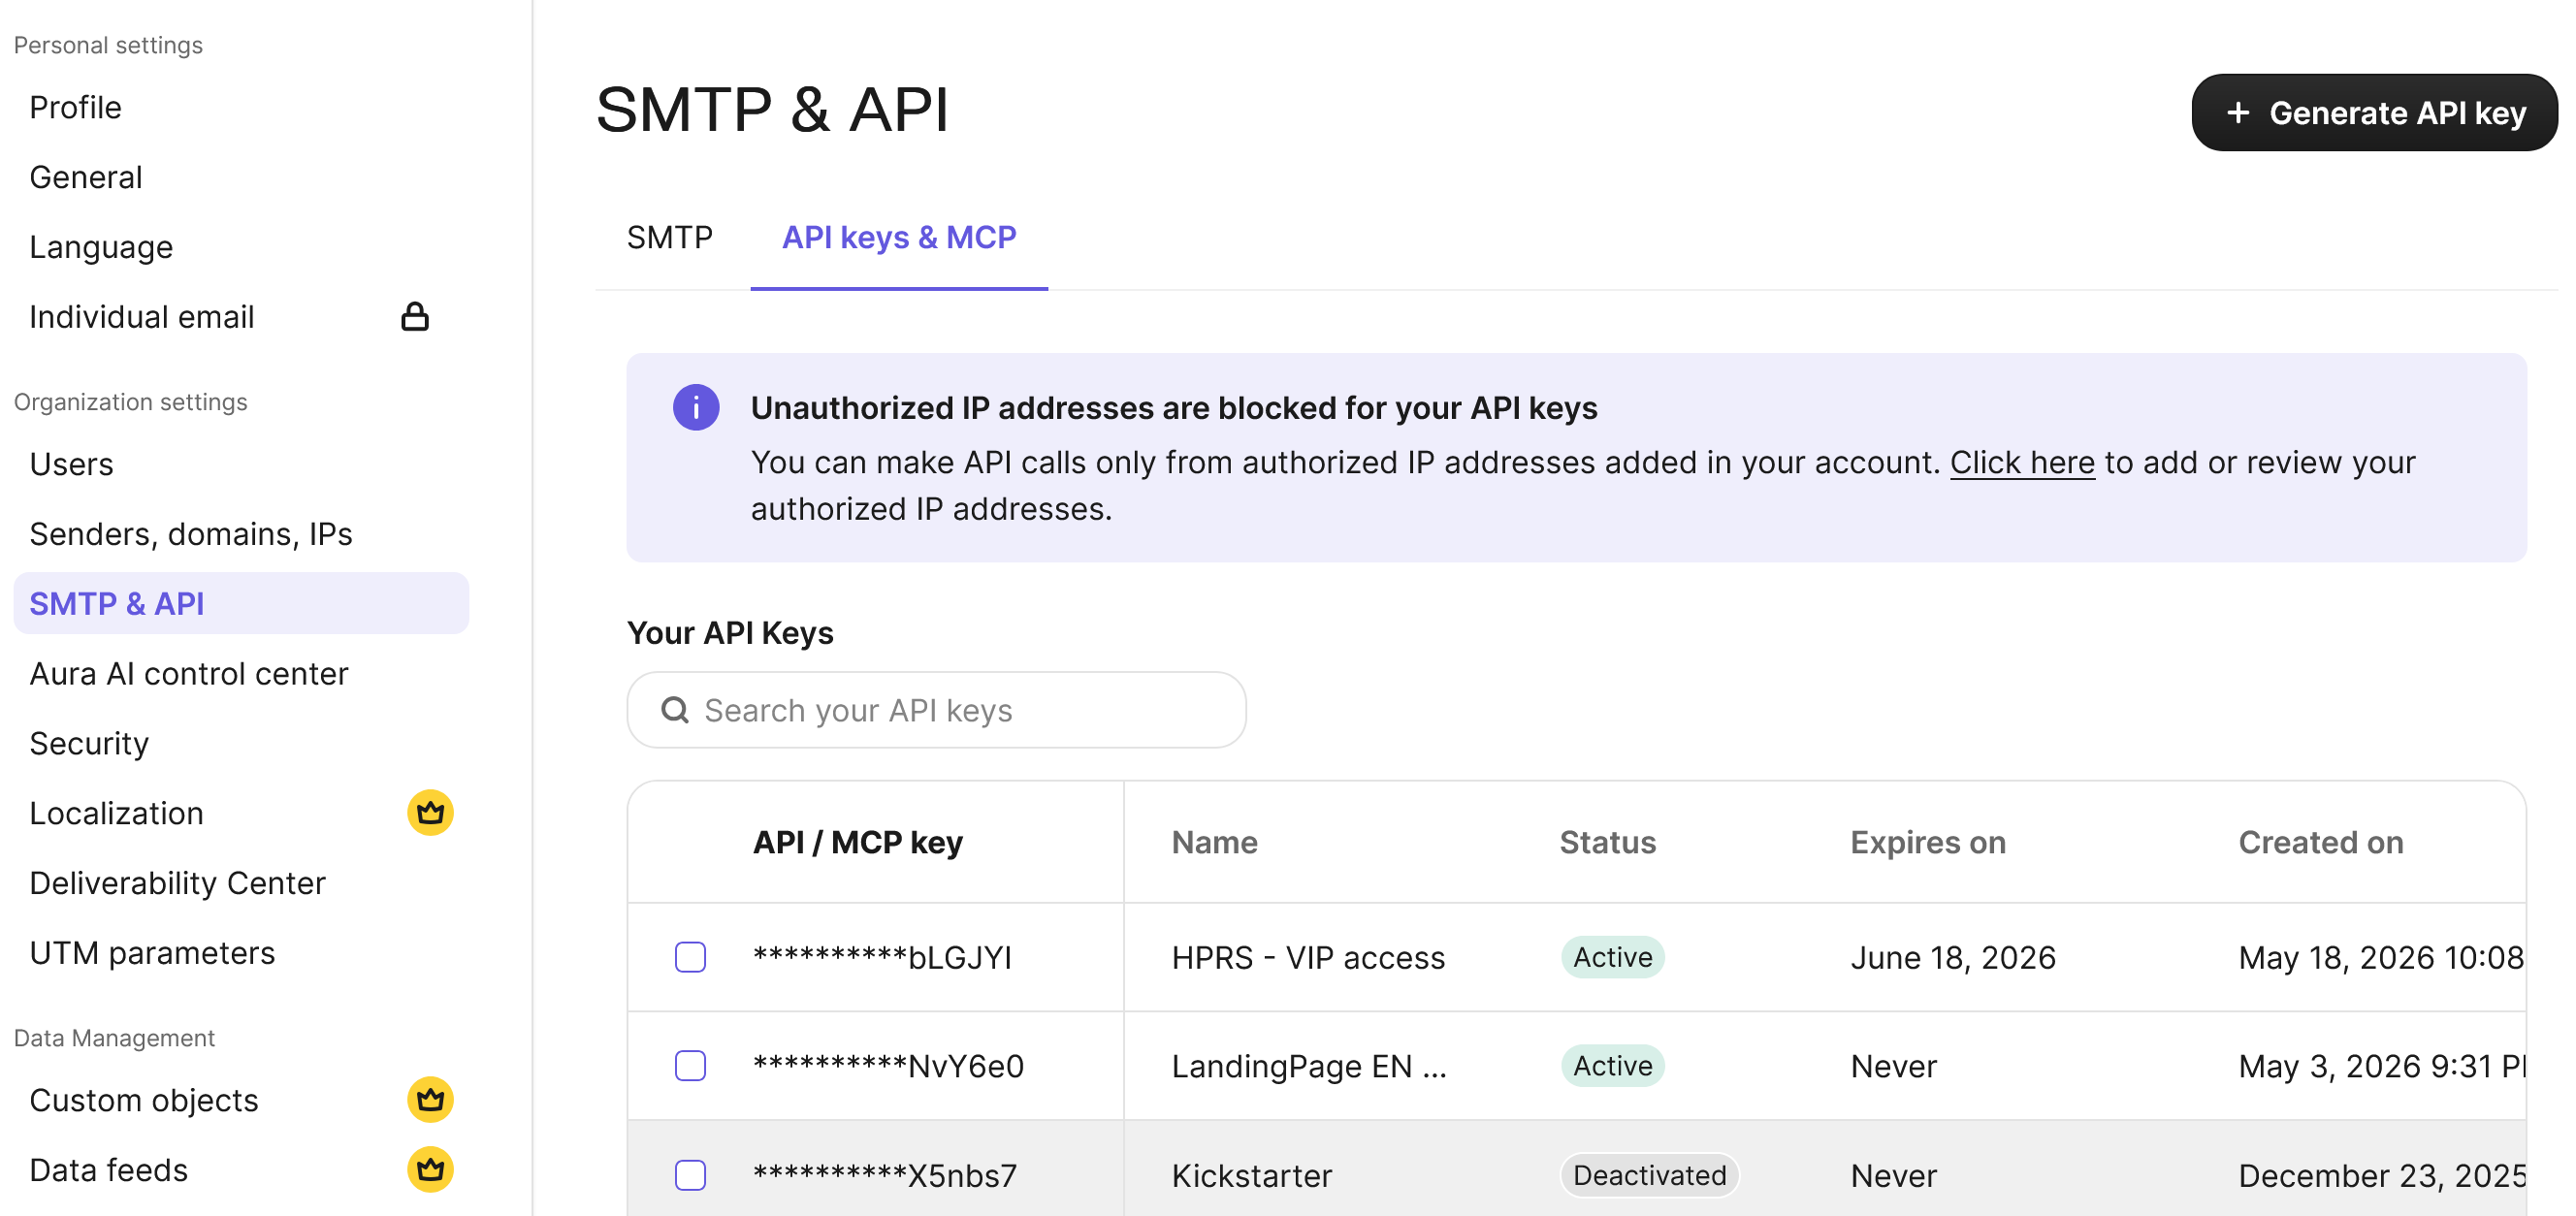2576x1216 pixels.
Task: Click the HPRS - VIP access name
Action: click(1308, 958)
